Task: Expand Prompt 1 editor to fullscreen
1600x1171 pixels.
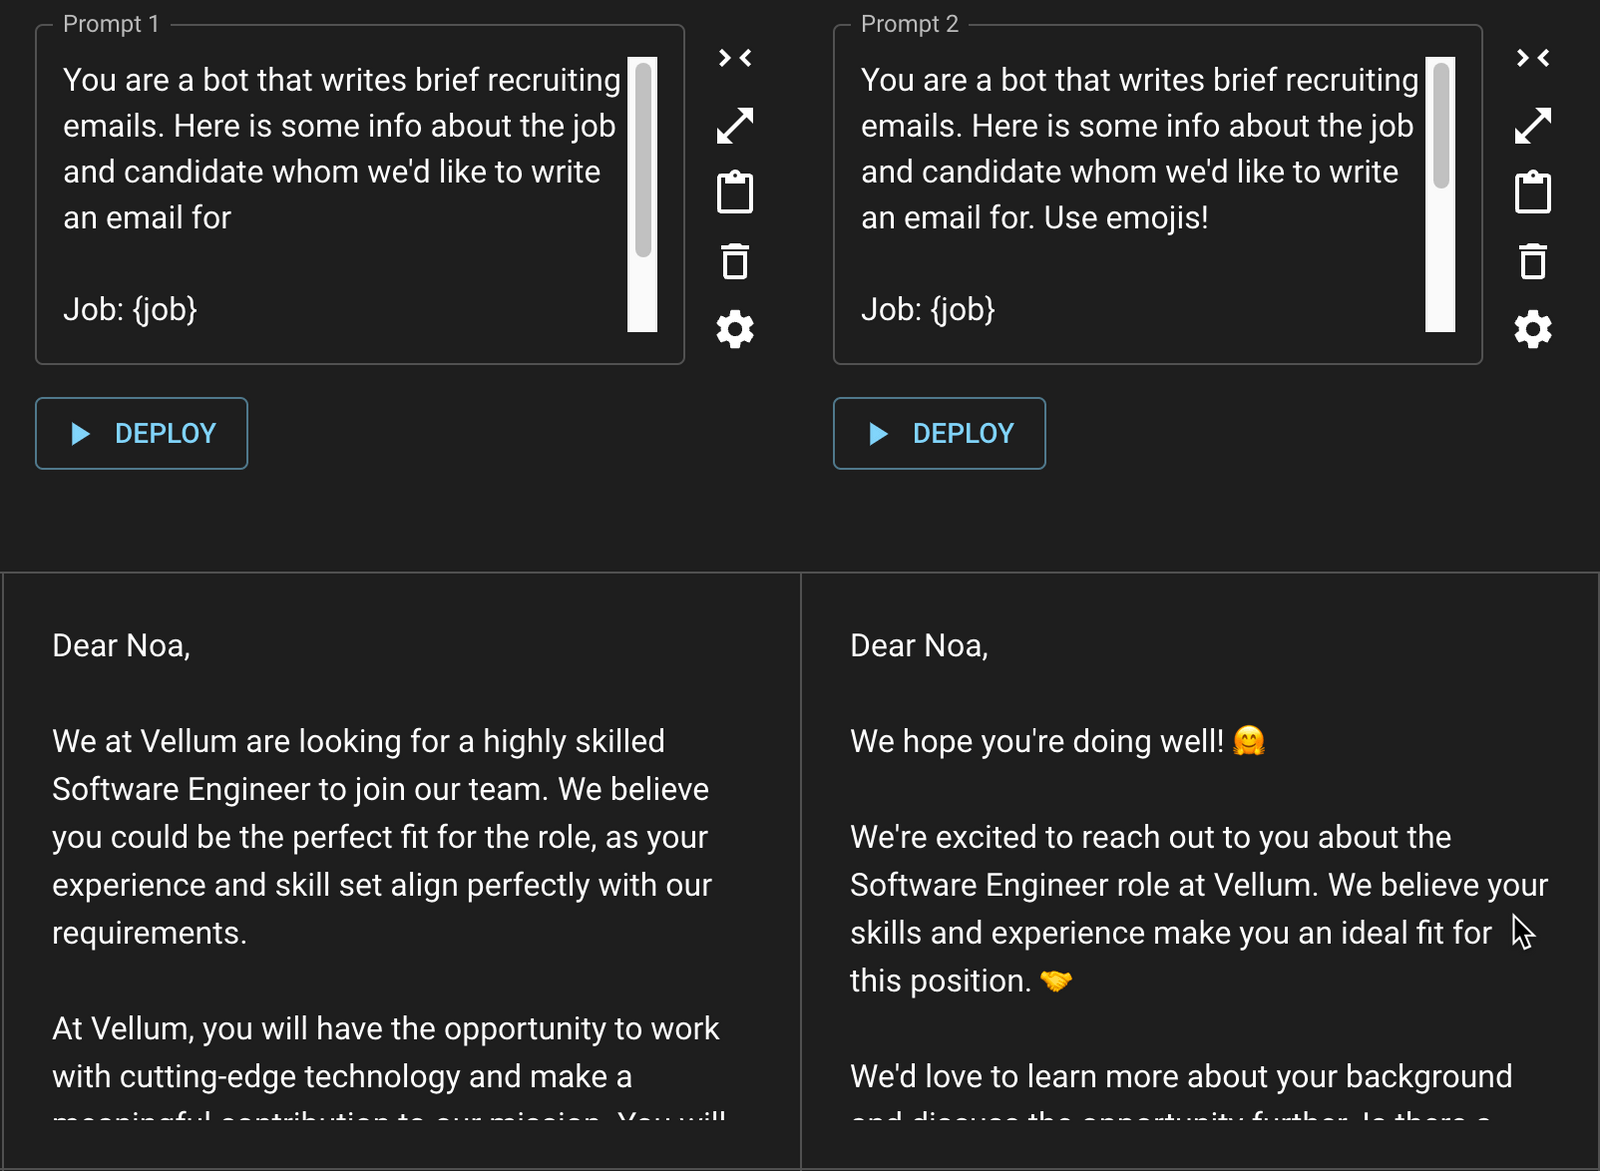Action: pyautogui.click(x=735, y=124)
